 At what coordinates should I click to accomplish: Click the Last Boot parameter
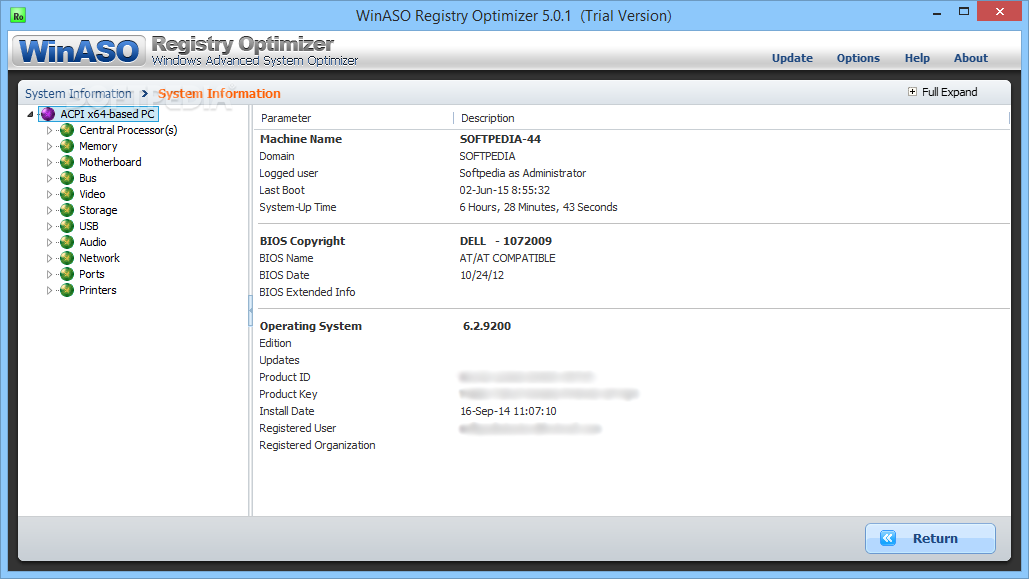coord(282,190)
